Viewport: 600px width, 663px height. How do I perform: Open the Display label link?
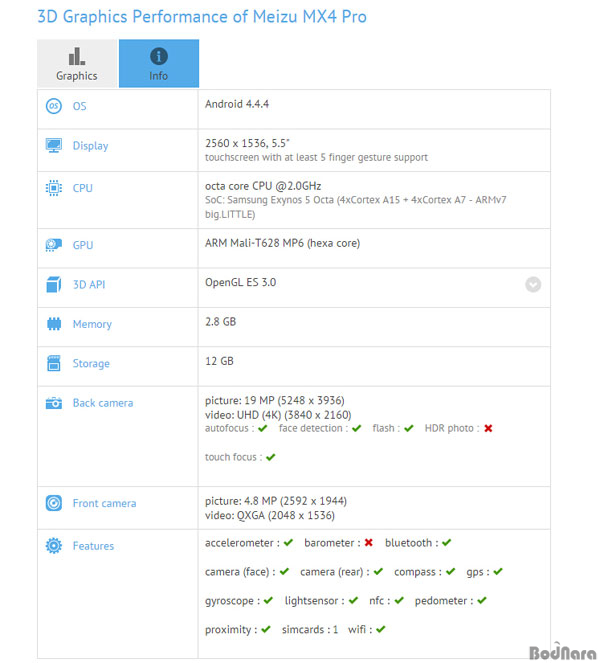click(x=90, y=146)
